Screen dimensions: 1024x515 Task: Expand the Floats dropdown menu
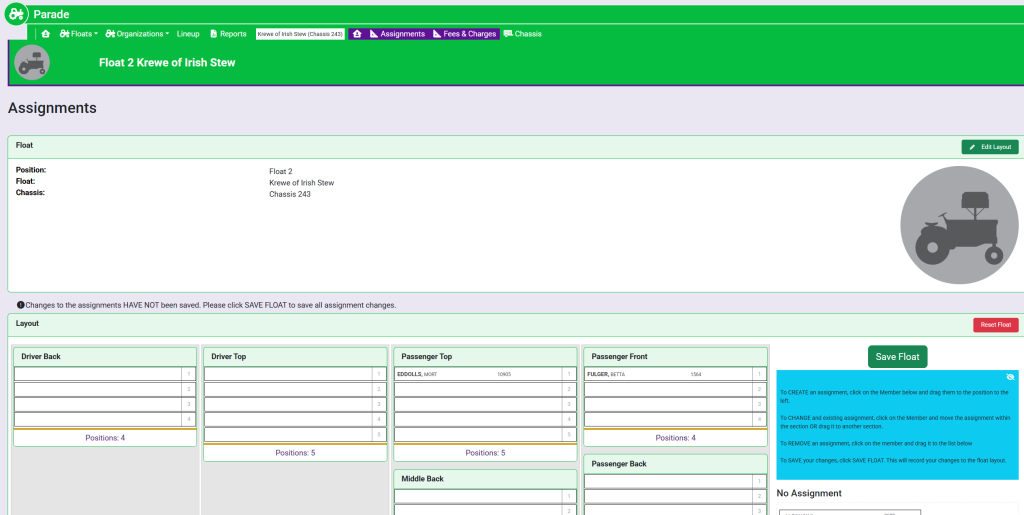78,34
